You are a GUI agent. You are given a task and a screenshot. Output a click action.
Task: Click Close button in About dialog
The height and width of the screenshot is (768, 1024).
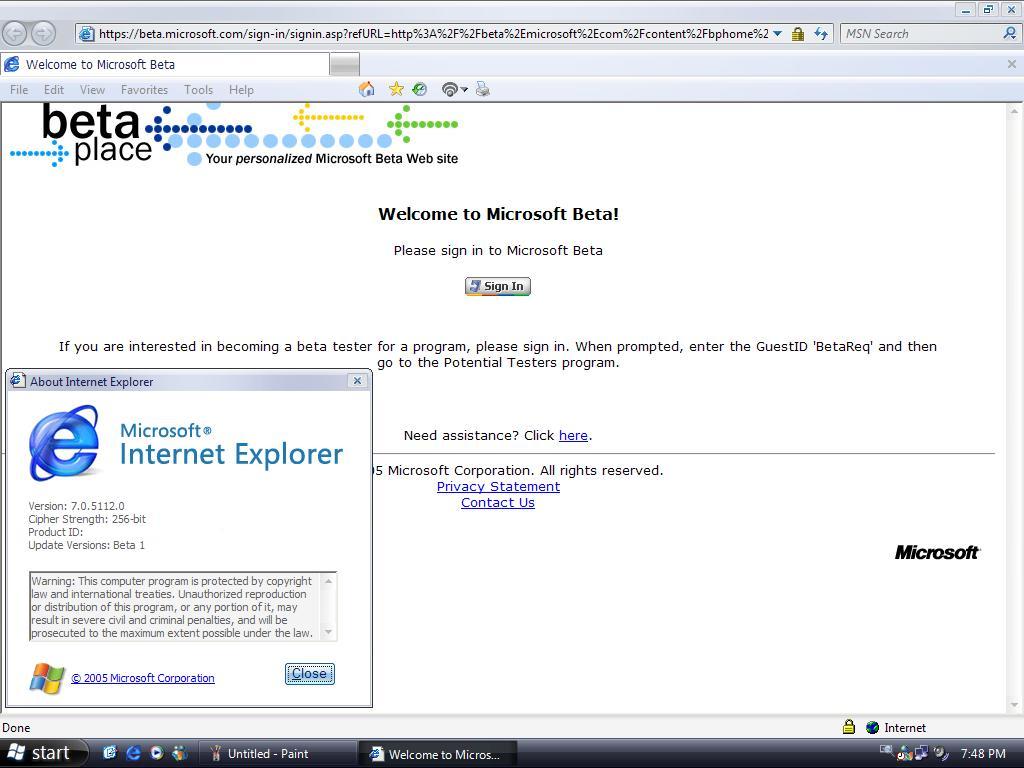310,674
